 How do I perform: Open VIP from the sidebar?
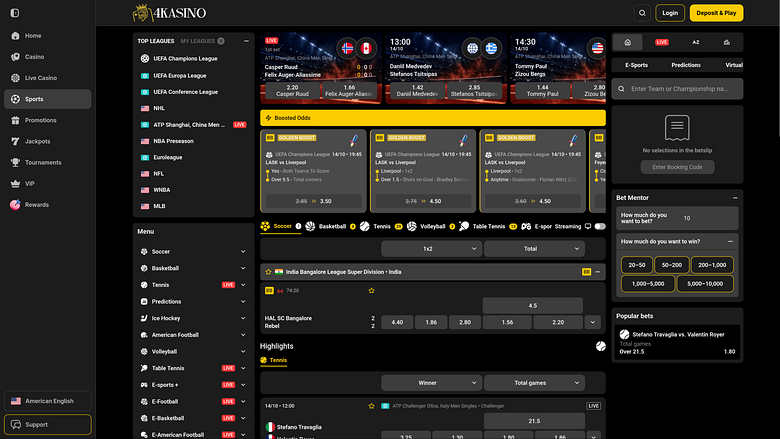coord(48,183)
